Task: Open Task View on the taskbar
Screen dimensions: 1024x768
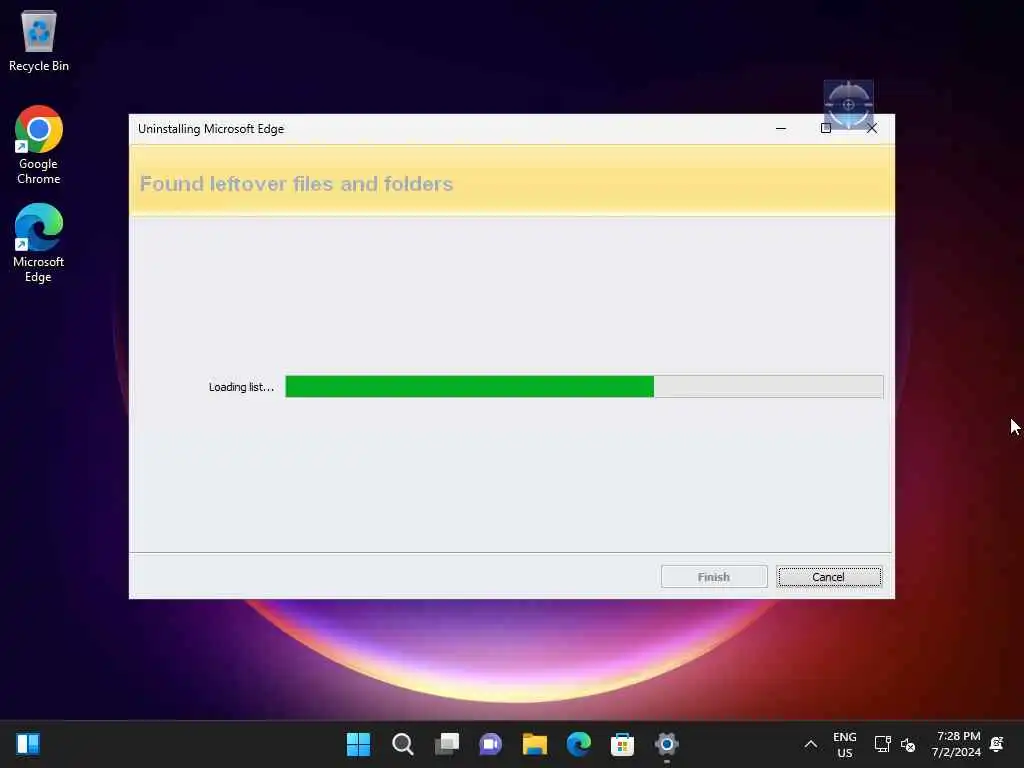Action: [447, 744]
